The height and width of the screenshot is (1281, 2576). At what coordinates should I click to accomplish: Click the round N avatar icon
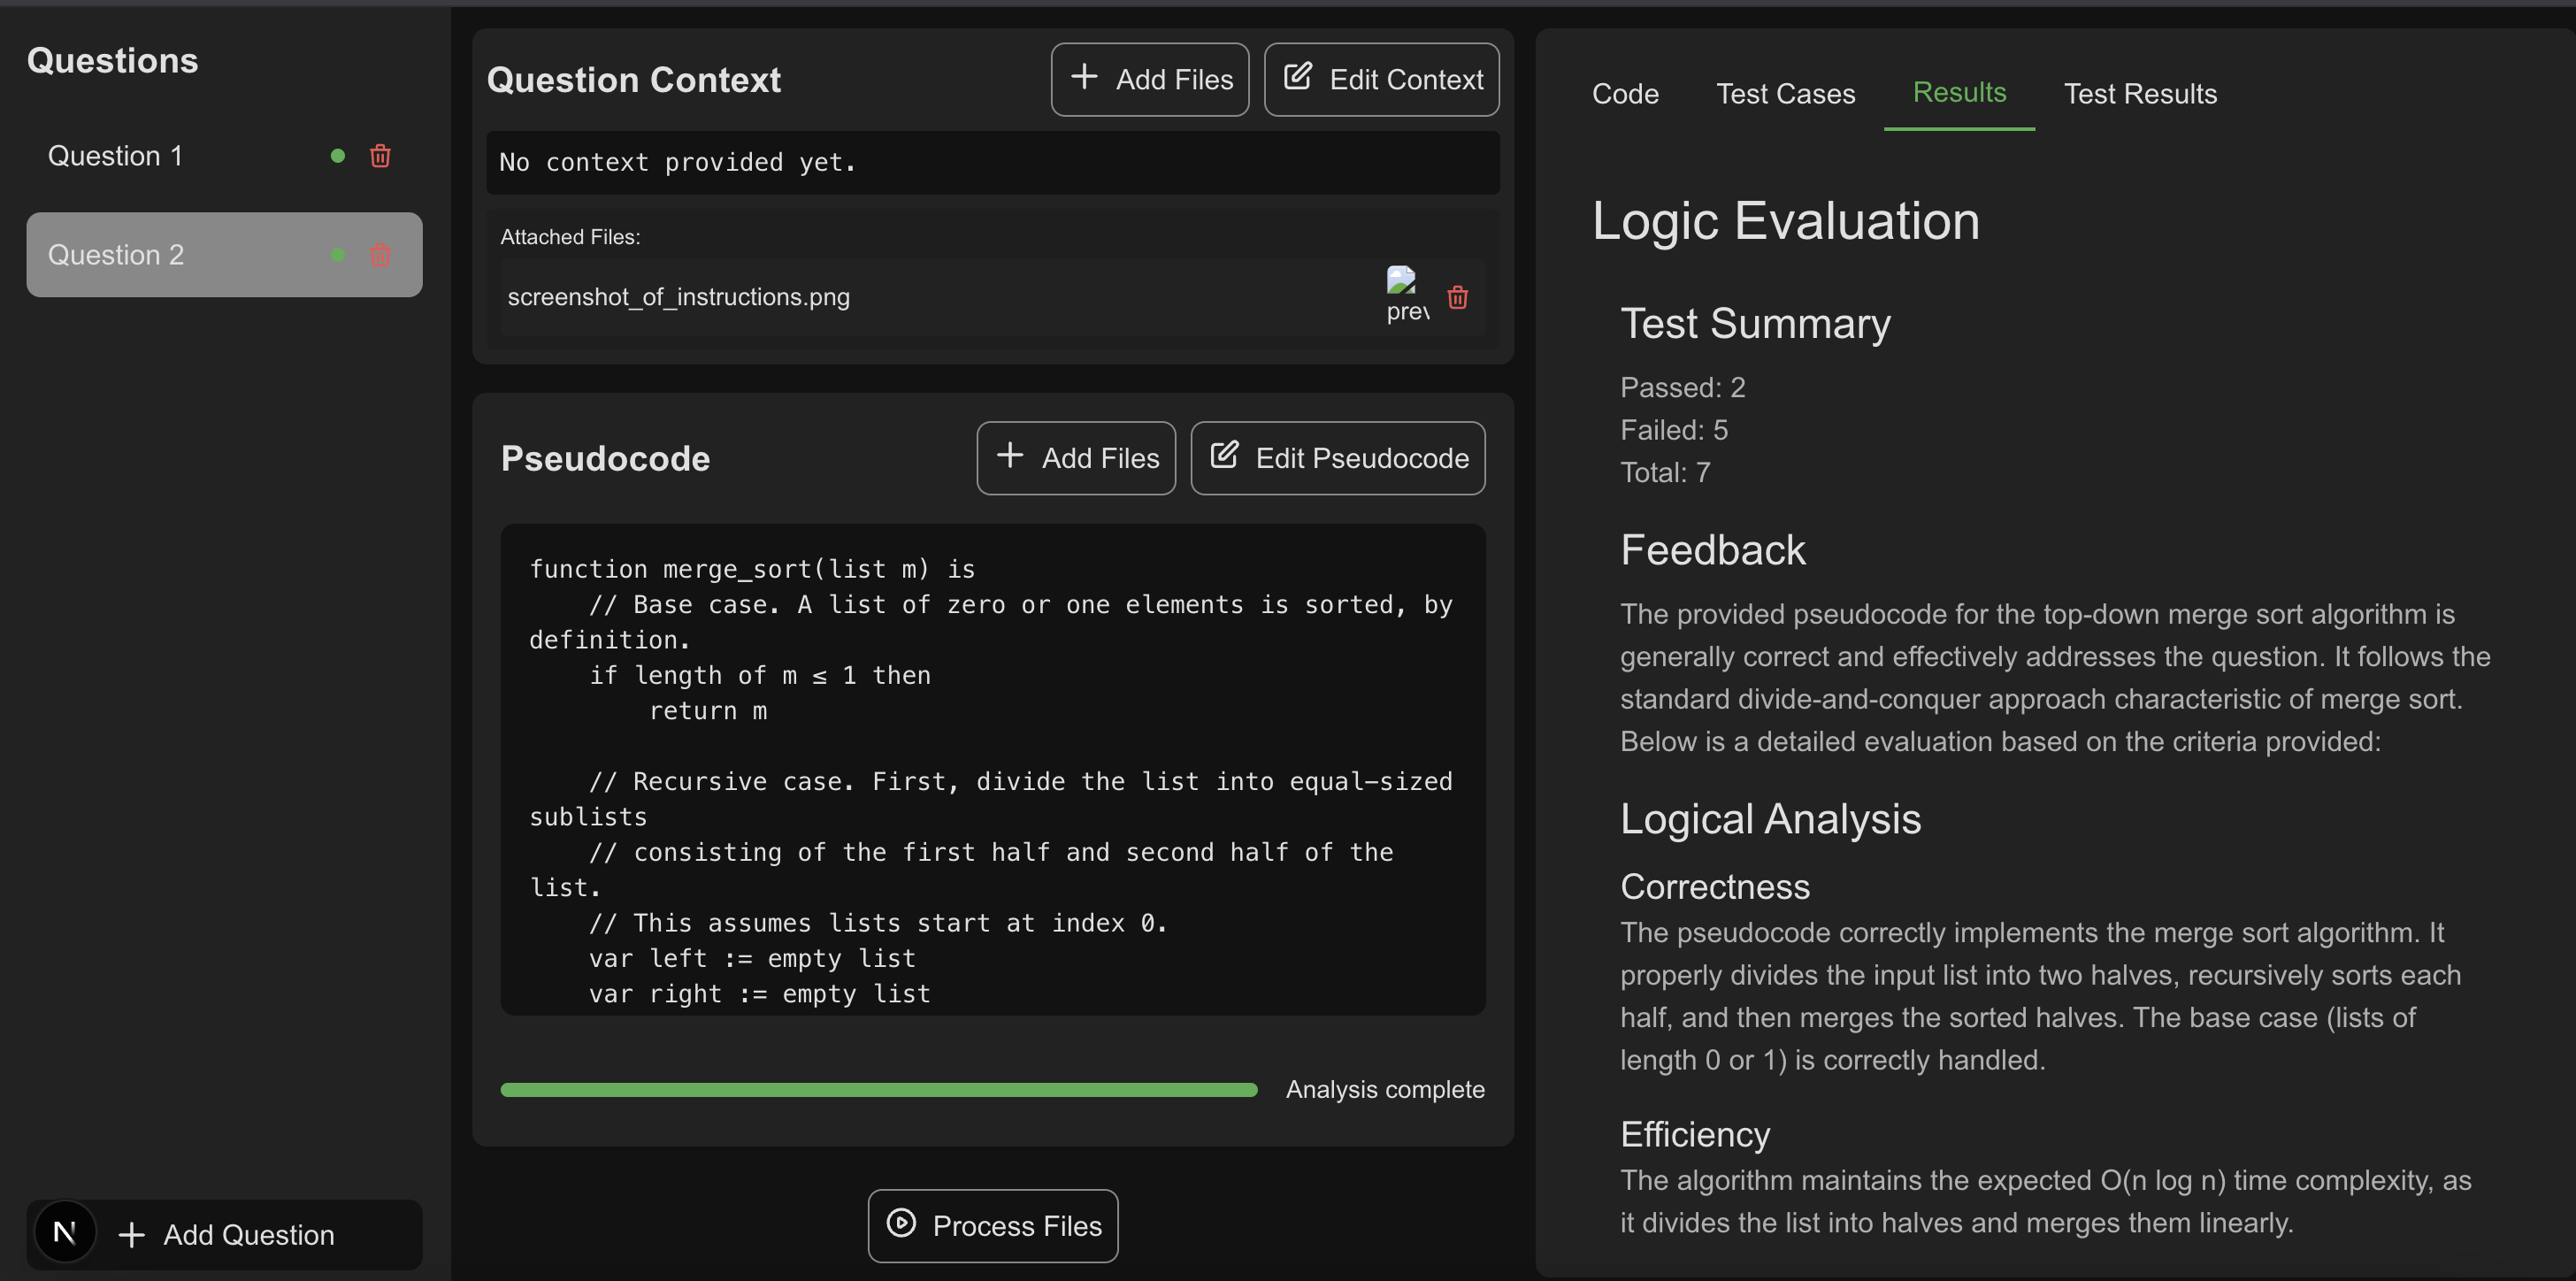[x=65, y=1232]
